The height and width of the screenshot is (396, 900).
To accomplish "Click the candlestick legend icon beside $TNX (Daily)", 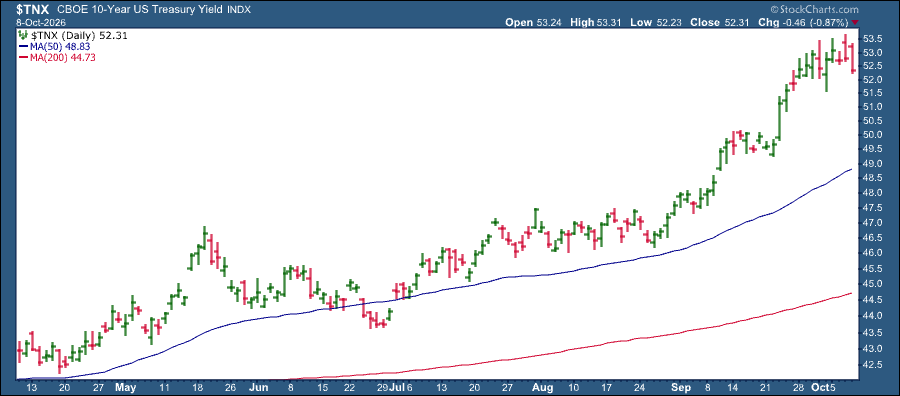I will (24, 36).
